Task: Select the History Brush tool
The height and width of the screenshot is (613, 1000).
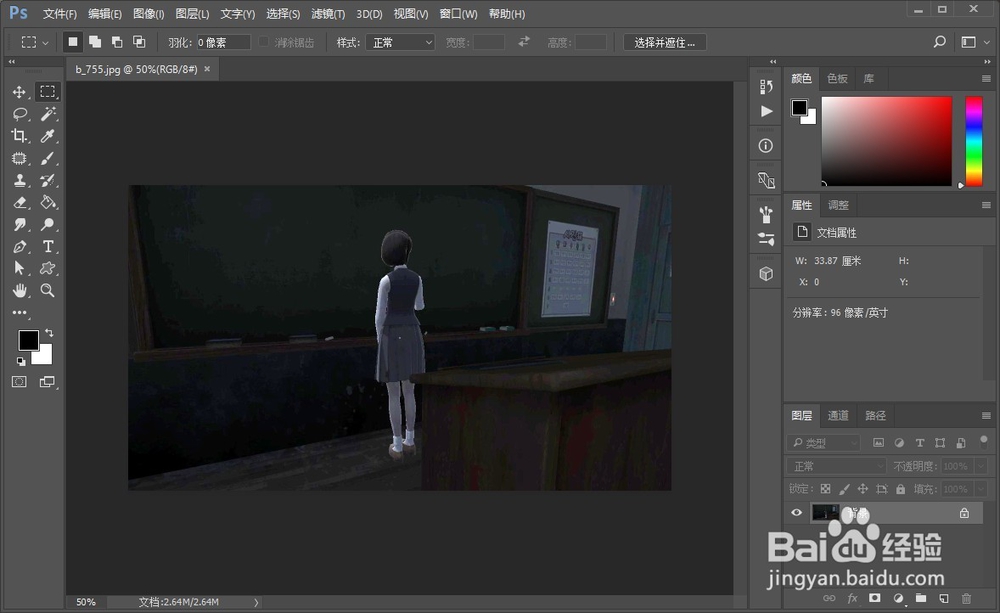Action: pyautogui.click(x=47, y=181)
